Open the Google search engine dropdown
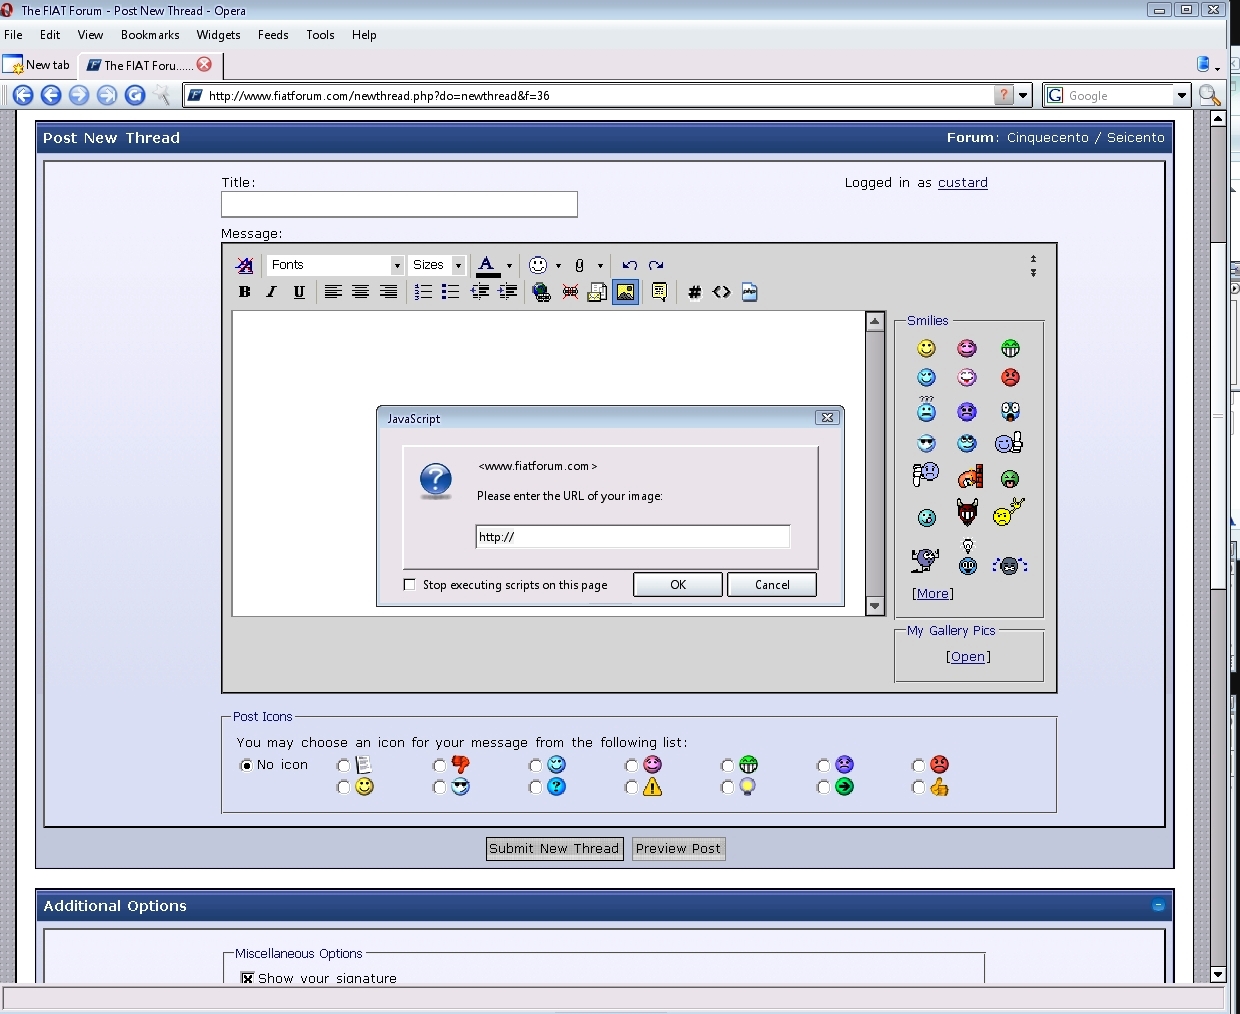 pos(1181,95)
